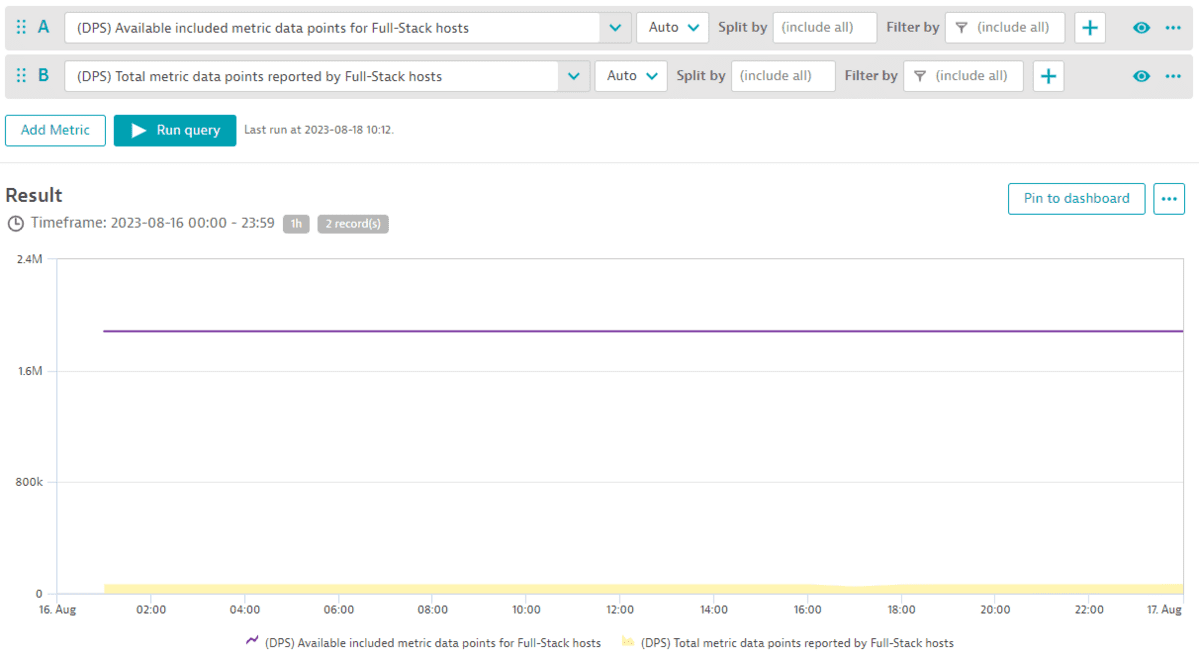Click the 1h resolution tag

coord(295,223)
